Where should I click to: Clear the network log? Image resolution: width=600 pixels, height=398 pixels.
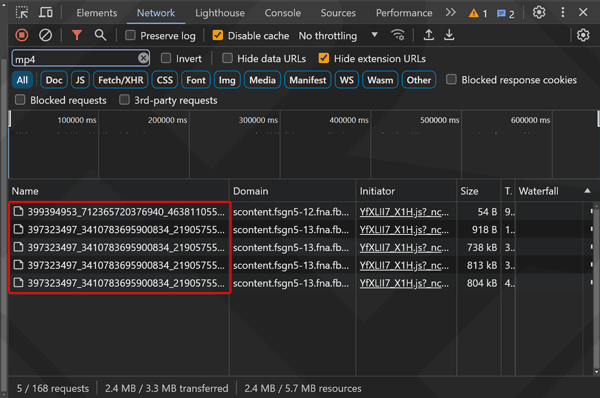45,36
